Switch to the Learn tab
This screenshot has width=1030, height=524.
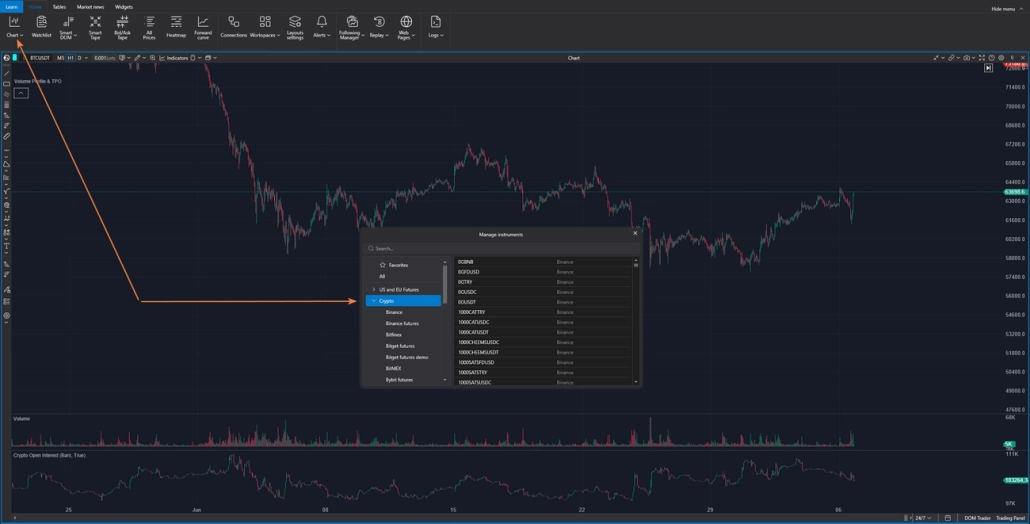pos(11,7)
